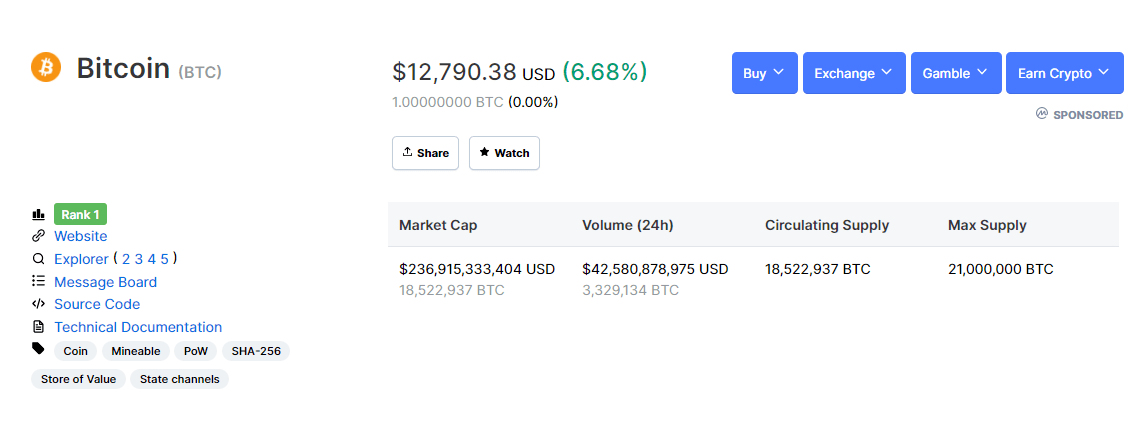Click the SPONSORED label
The height and width of the screenshot is (435, 1144).
1089,115
